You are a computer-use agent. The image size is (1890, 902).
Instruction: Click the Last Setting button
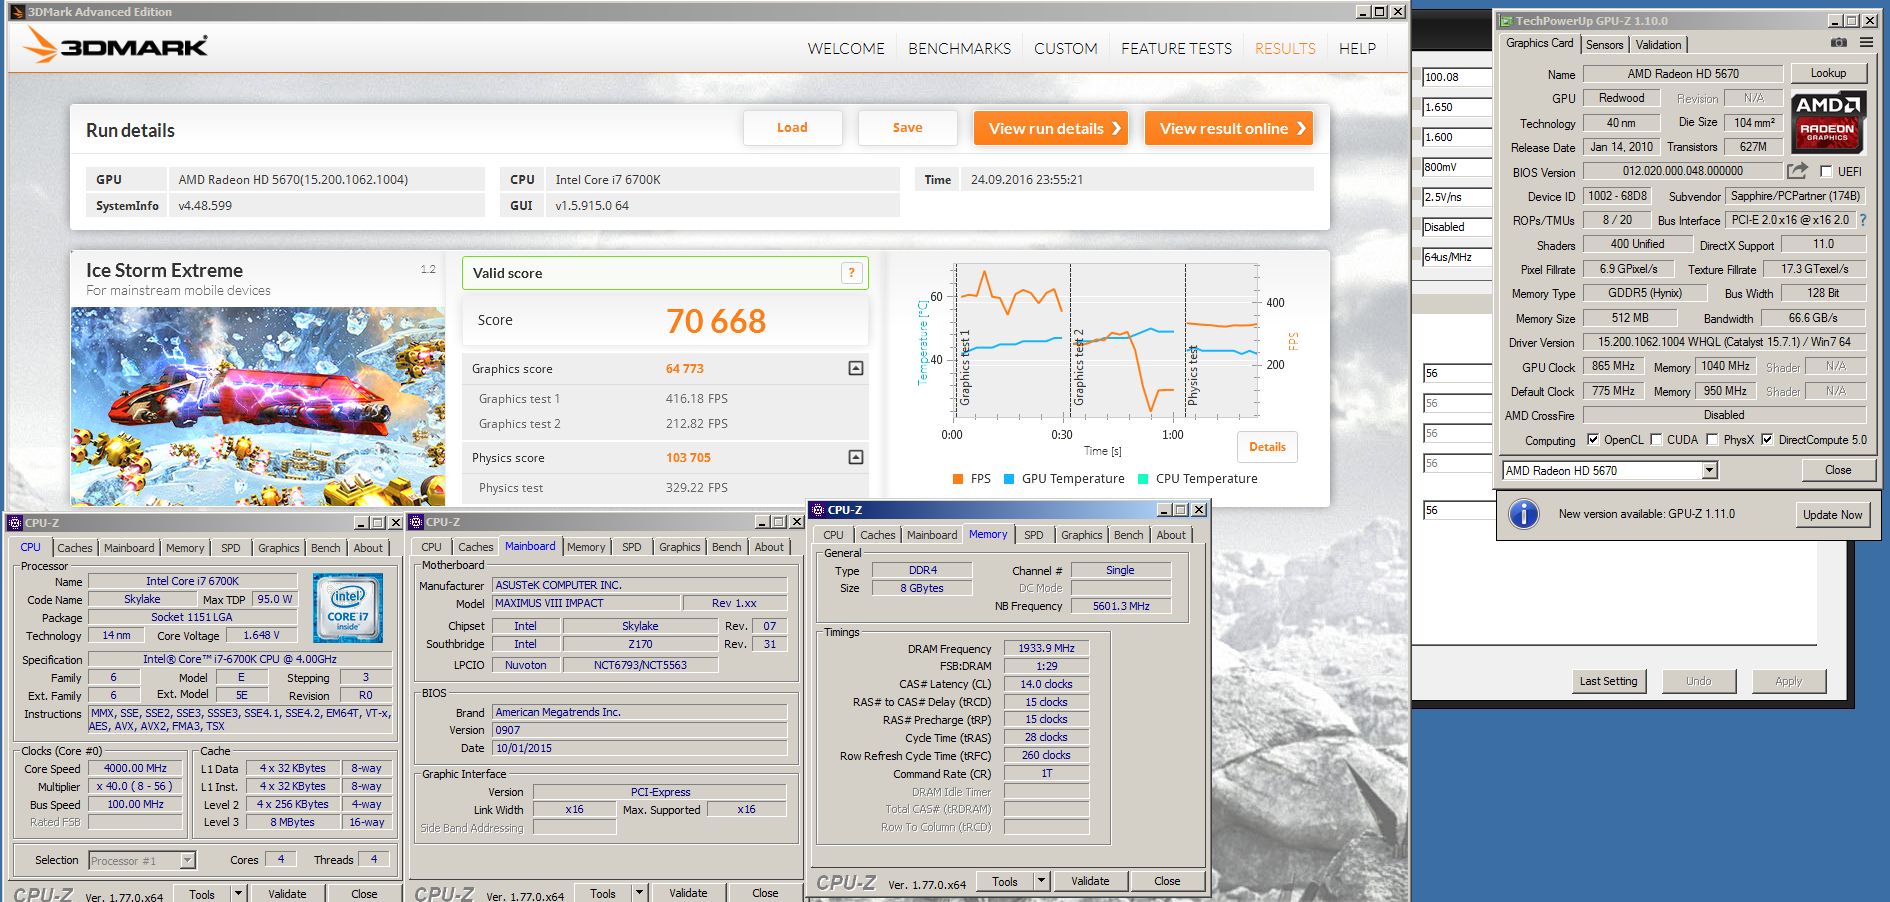click(1608, 681)
